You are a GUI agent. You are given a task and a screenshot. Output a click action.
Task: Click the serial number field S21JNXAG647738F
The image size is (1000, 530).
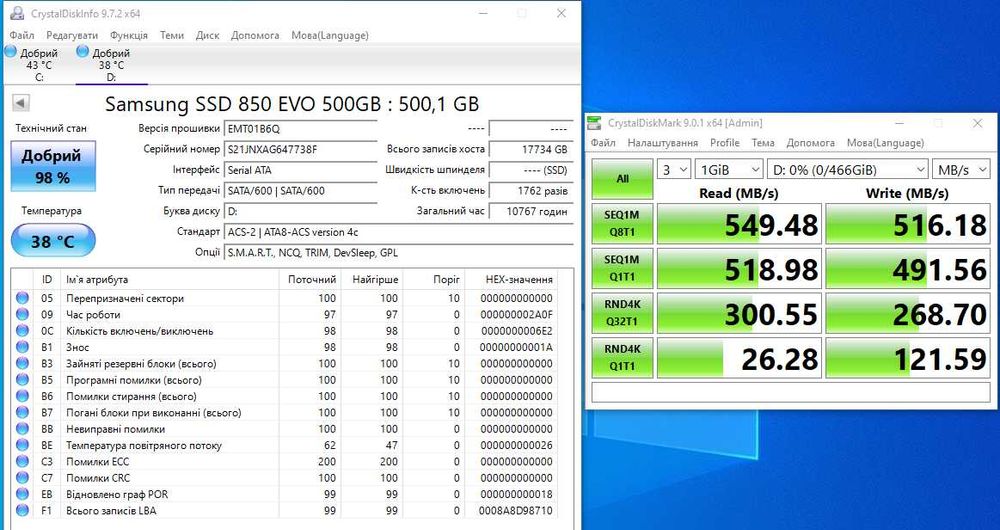click(301, 149)
